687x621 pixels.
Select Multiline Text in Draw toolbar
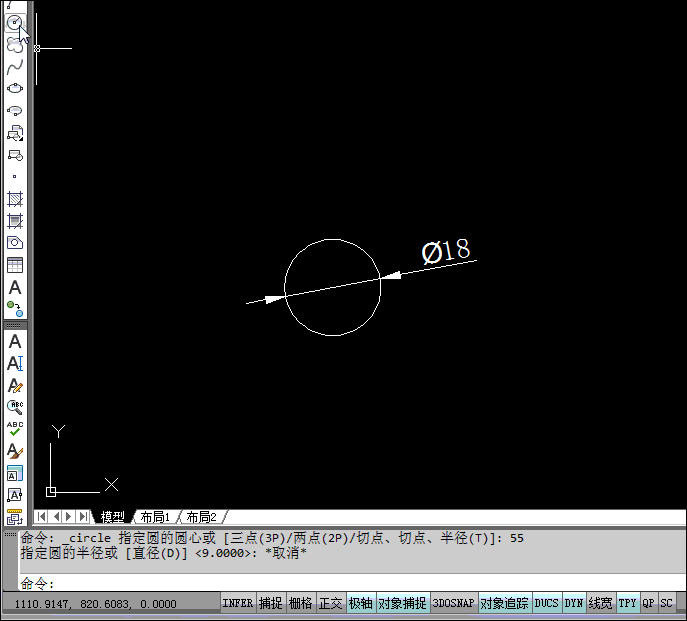15,287
